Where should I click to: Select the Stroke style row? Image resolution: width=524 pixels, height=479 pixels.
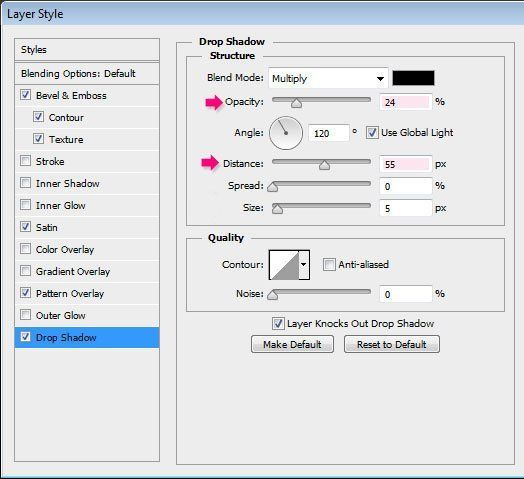coord(87,161)
